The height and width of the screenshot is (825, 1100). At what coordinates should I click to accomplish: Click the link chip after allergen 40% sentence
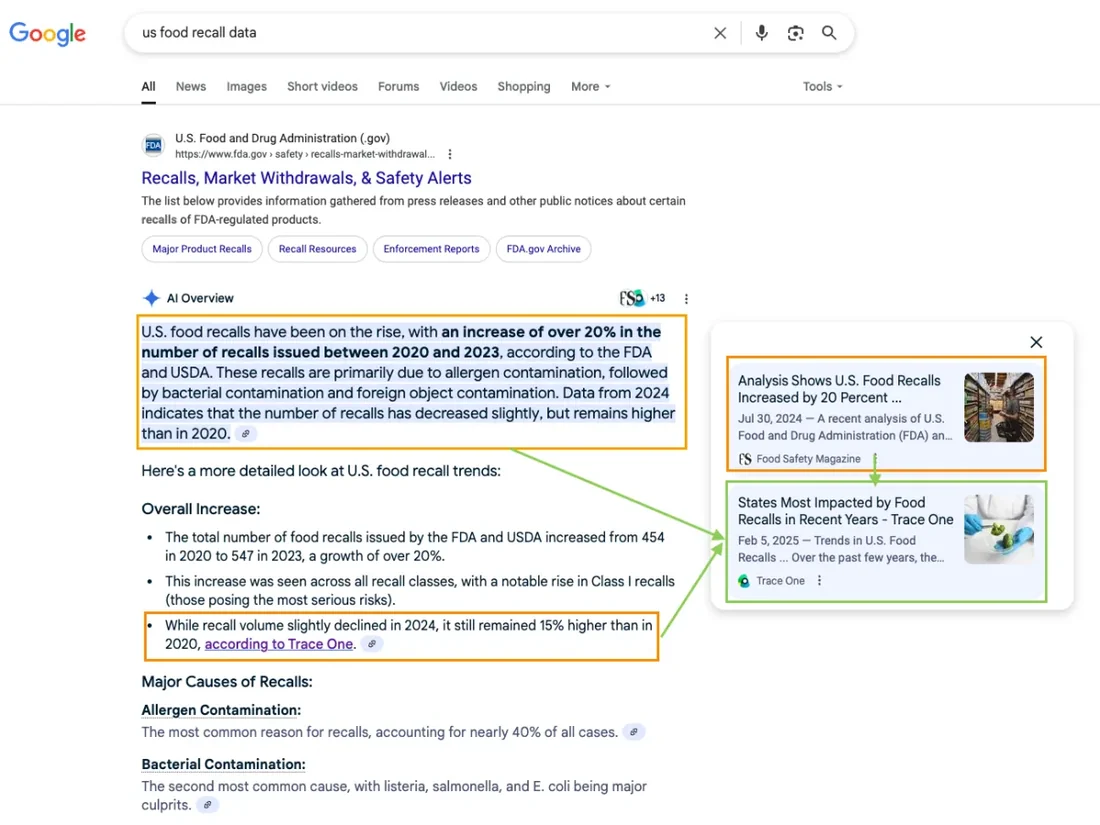[633, 732]
